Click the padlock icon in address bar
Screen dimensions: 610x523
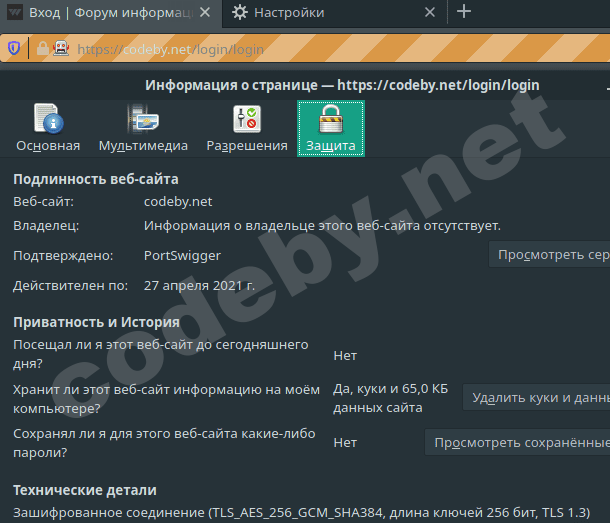tap(43, 48)
